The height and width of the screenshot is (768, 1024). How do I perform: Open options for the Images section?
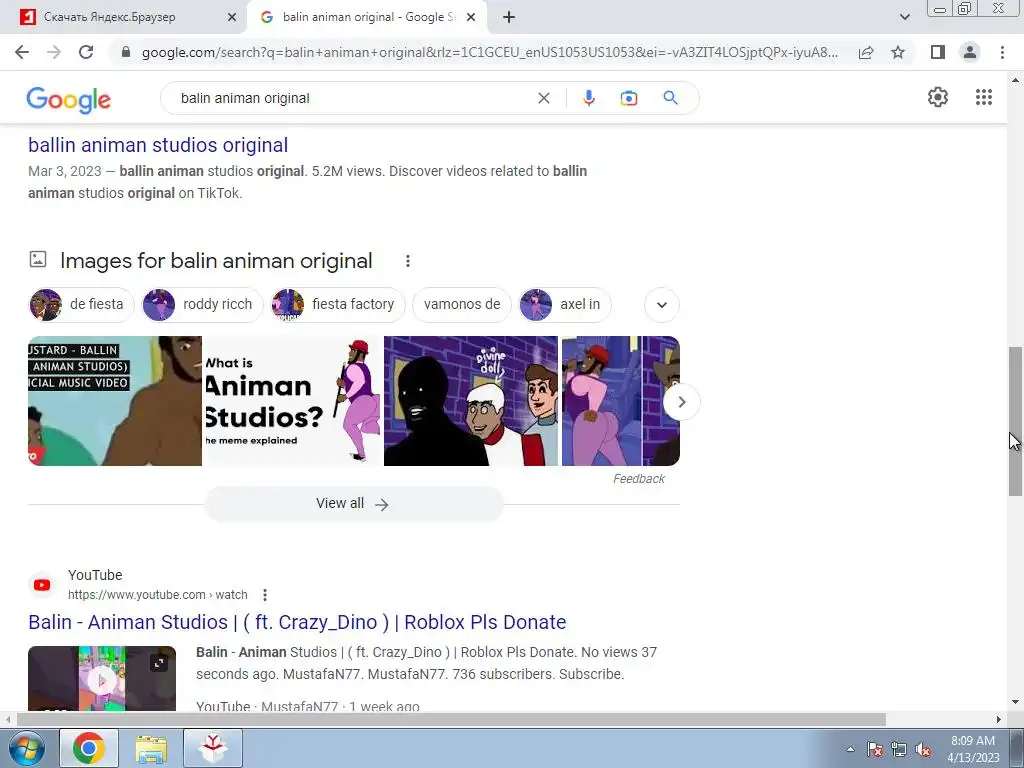point(408,261)
